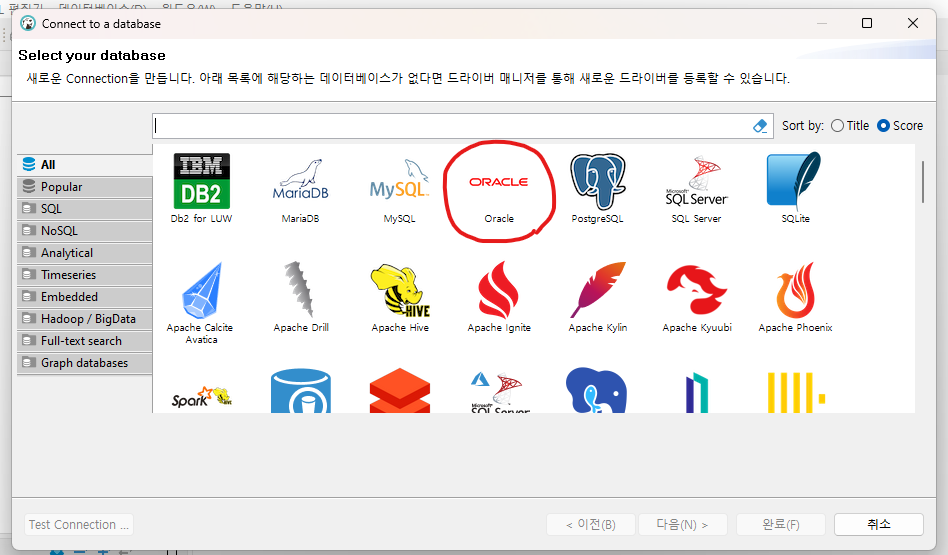Click the database list vertical scrollbar
The image size is (948, 555).
click(923, 181)
